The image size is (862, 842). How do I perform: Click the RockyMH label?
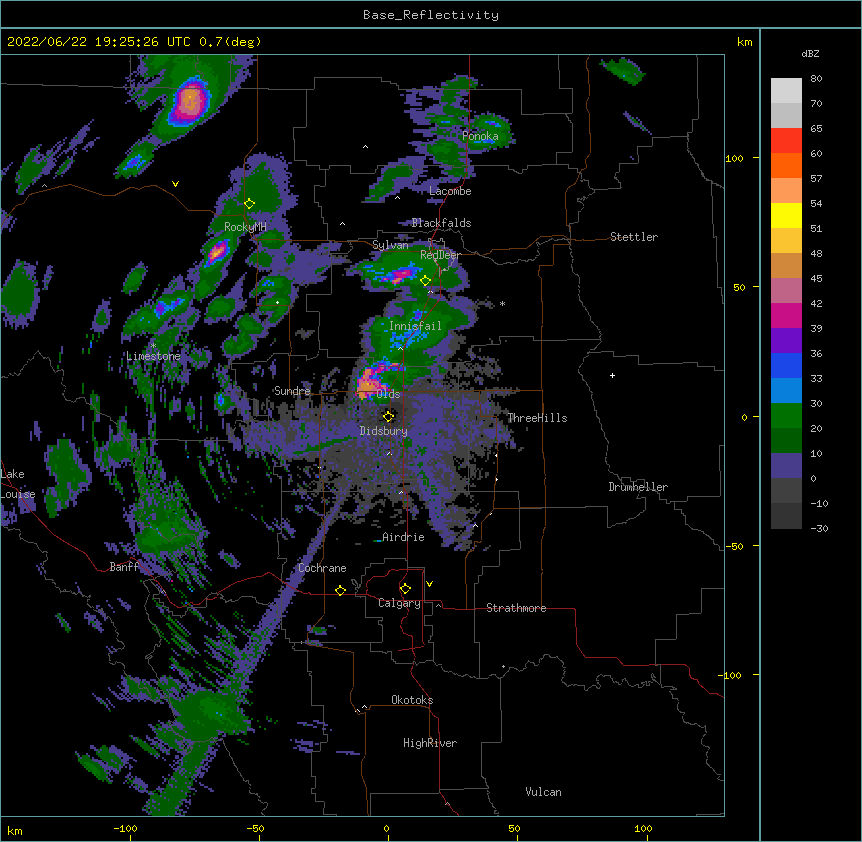point(245,227)
